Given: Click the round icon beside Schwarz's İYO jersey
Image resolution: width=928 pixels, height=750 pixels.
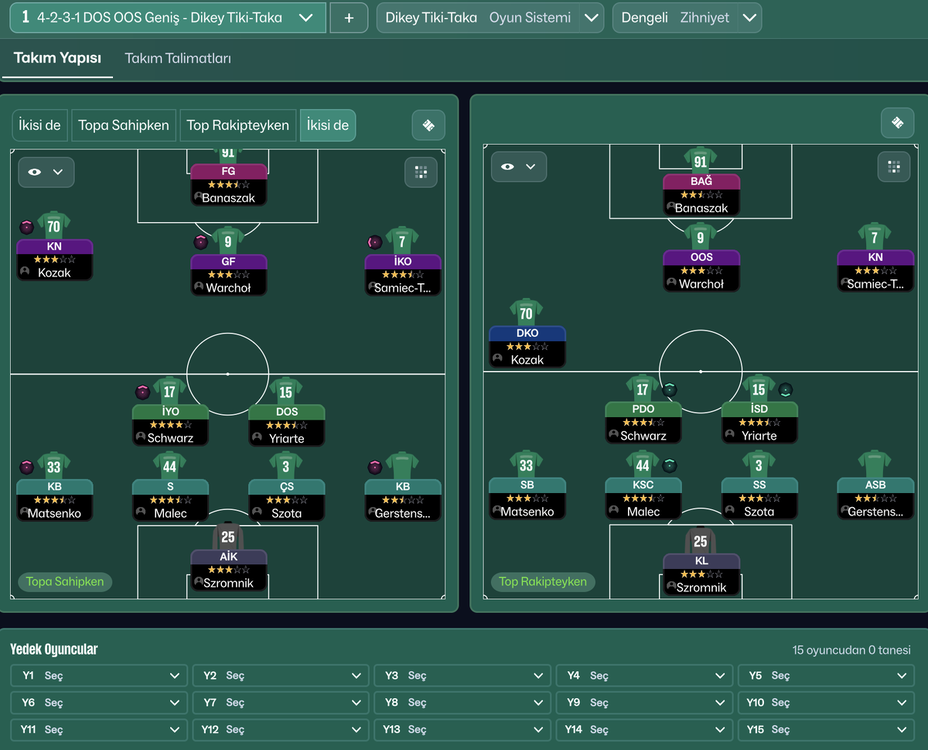Looking at the screenshot, I should pos(142,392).
